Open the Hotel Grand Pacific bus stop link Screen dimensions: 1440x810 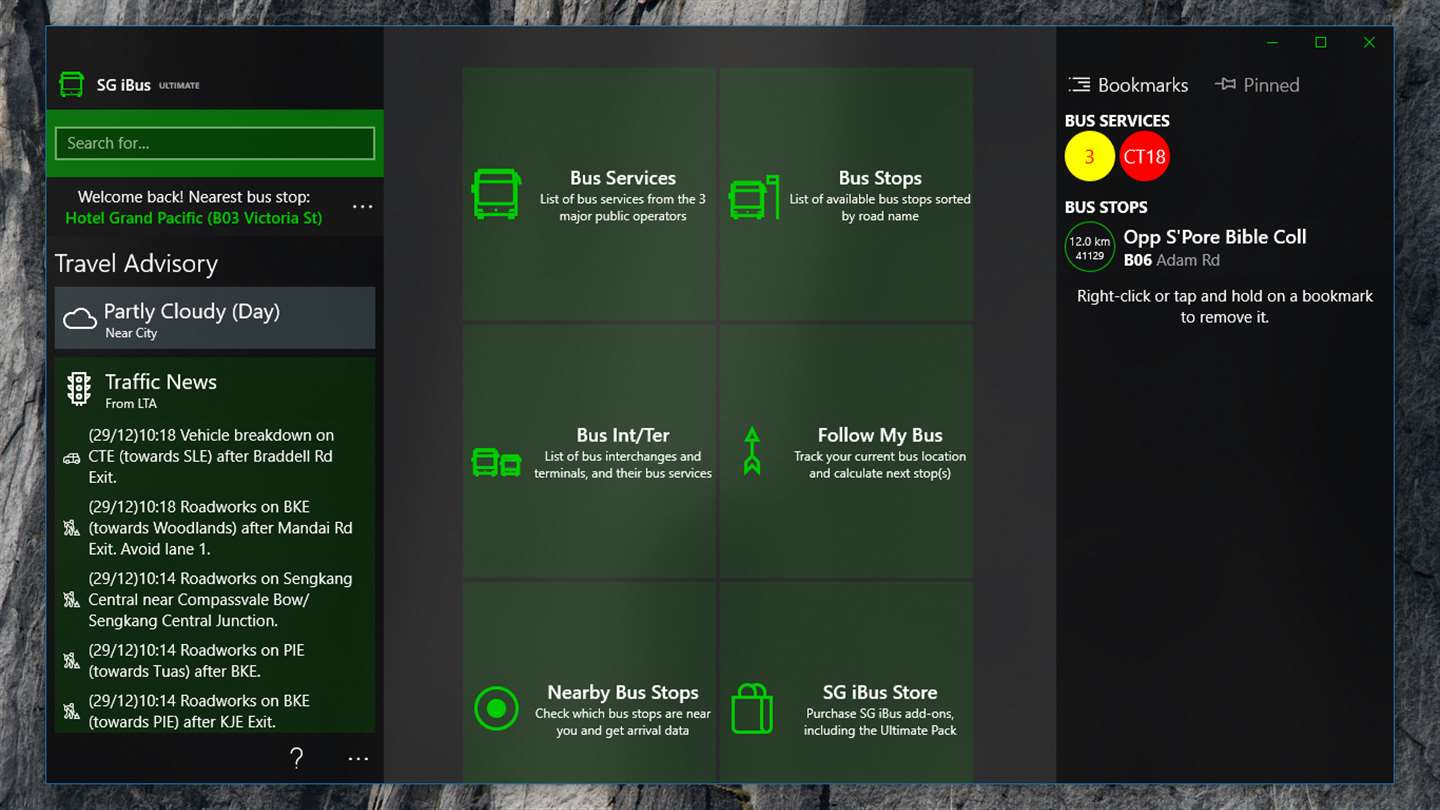point(194,218)
